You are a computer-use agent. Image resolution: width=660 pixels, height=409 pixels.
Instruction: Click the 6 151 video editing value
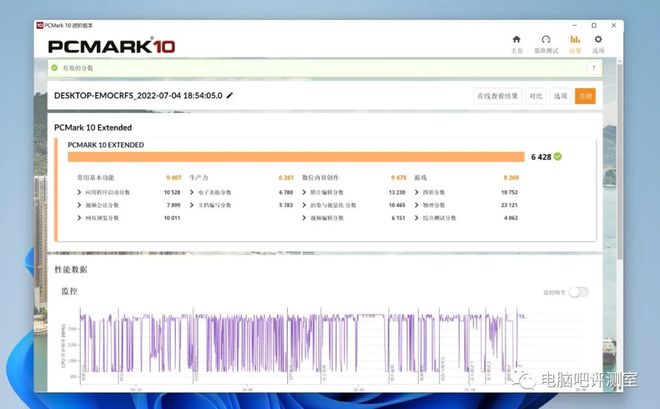click(398, 218)
